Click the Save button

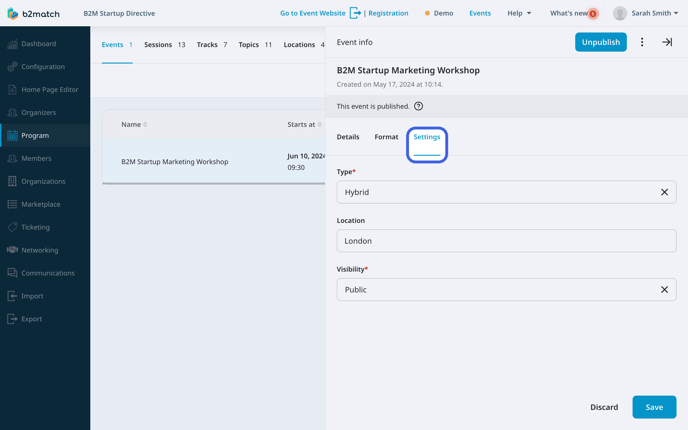click(654, 407)
